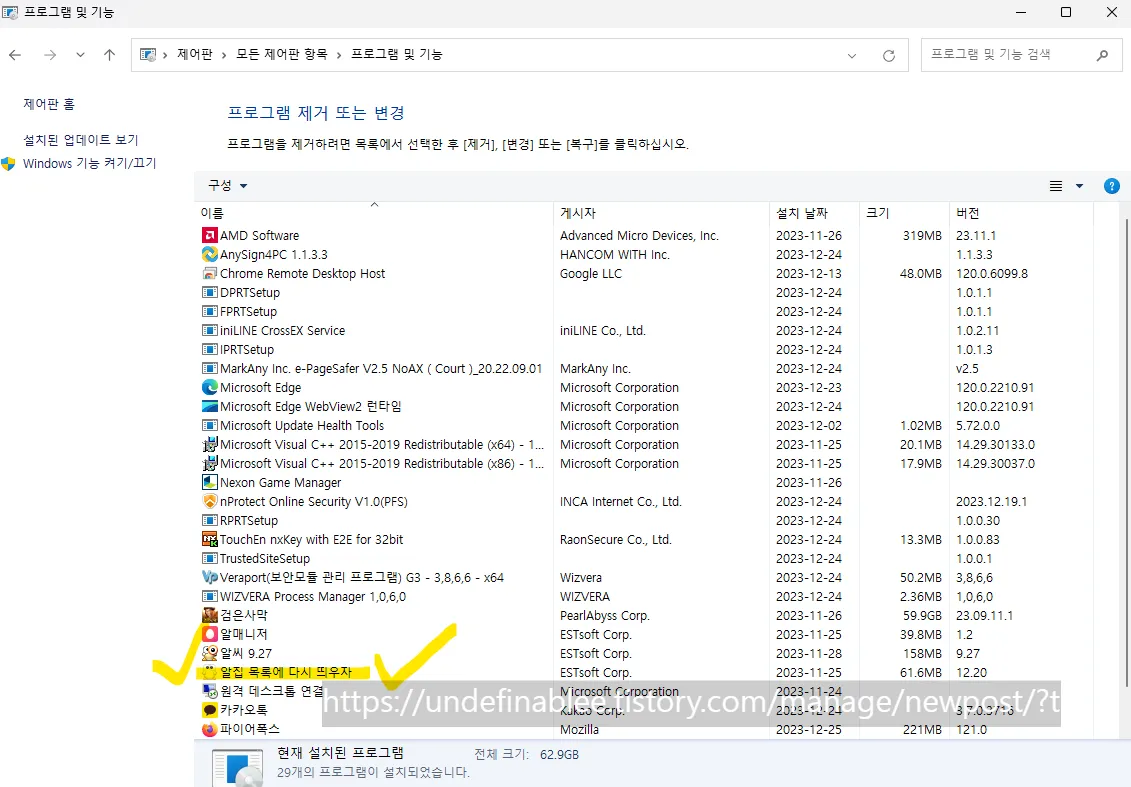Click the Microsoft Edge WebView2 icon
The image size is (1131, 787).
click(209, 406)
